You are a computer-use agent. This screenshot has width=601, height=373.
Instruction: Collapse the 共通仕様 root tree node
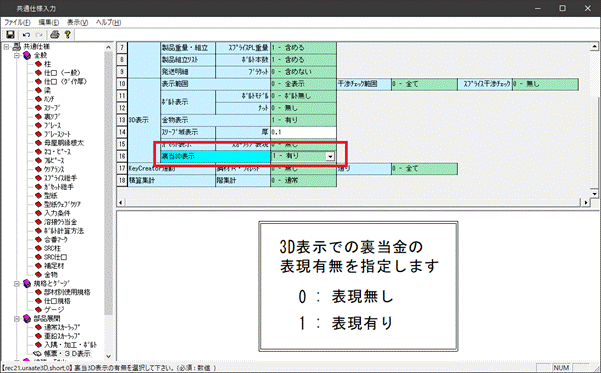point(6,47)
